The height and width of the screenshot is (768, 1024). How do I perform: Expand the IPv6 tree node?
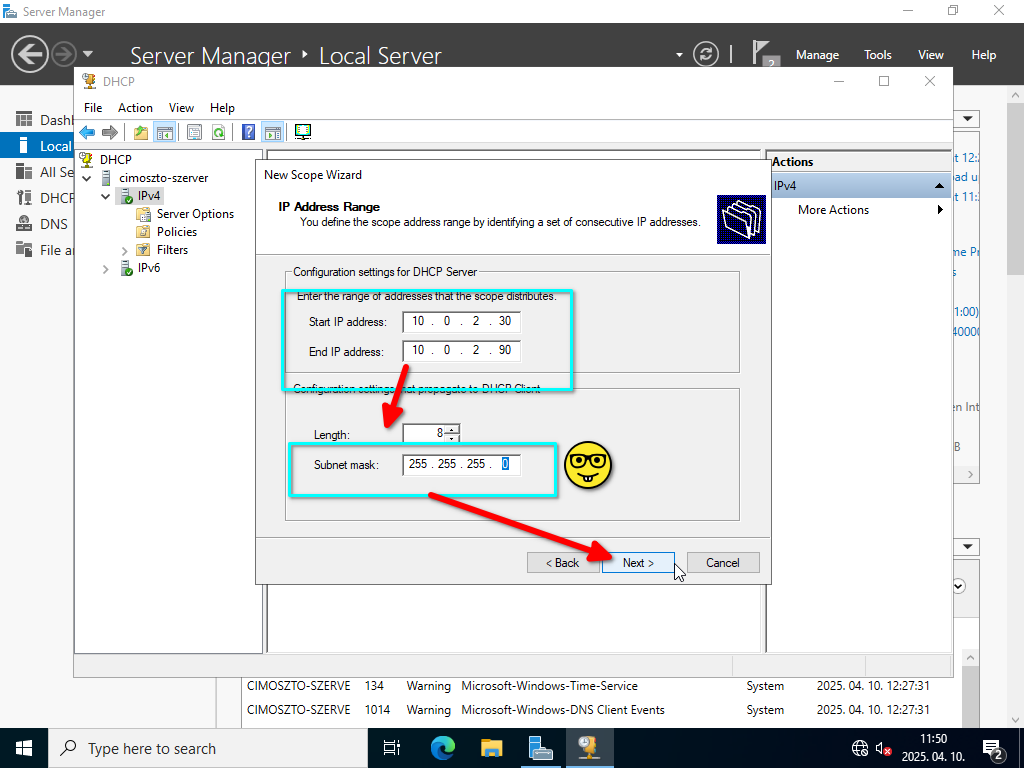[106, 268]
